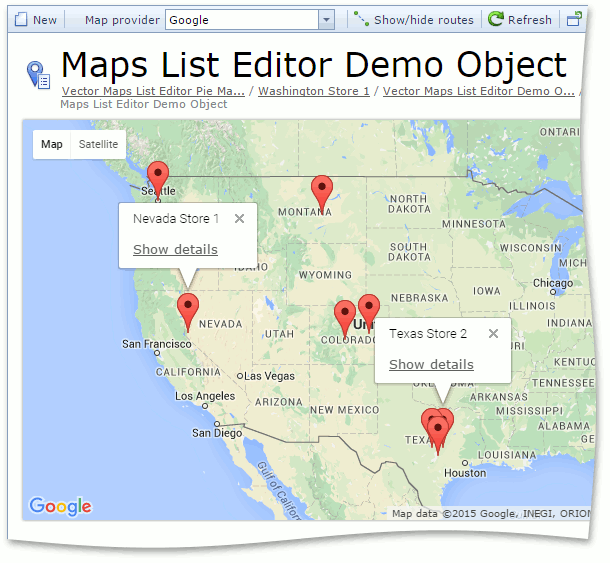Click the window restore icon in toolbar
The width and height of the screenshot is (610, 563).
point(574,19)
